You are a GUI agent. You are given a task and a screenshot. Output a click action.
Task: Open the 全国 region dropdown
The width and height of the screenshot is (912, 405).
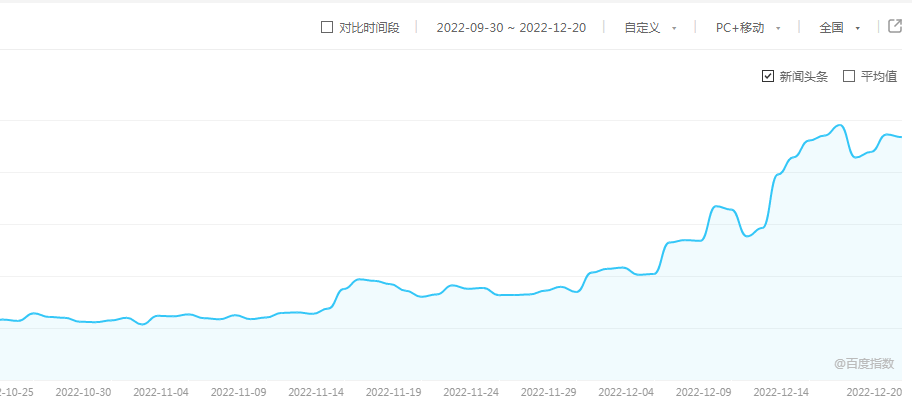click(x=839, y=28)
